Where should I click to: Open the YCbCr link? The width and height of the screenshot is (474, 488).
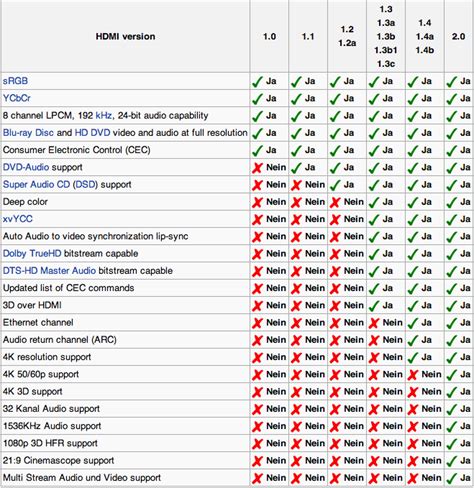pyautogui.click(x=17, y=98)
